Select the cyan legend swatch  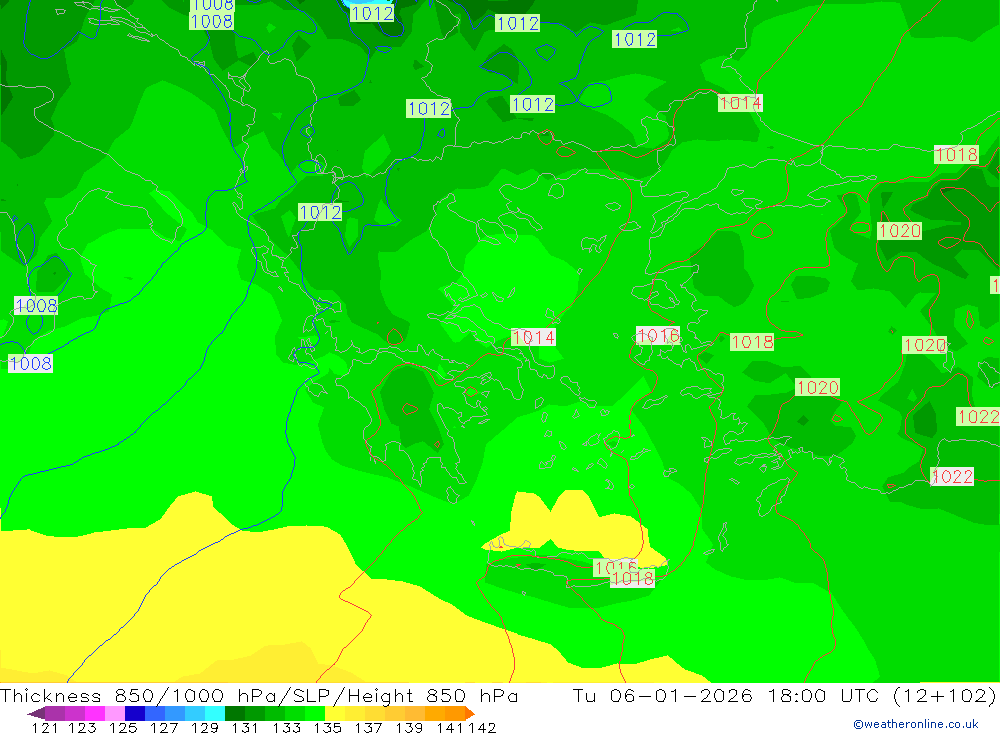(x=215, y=713)
